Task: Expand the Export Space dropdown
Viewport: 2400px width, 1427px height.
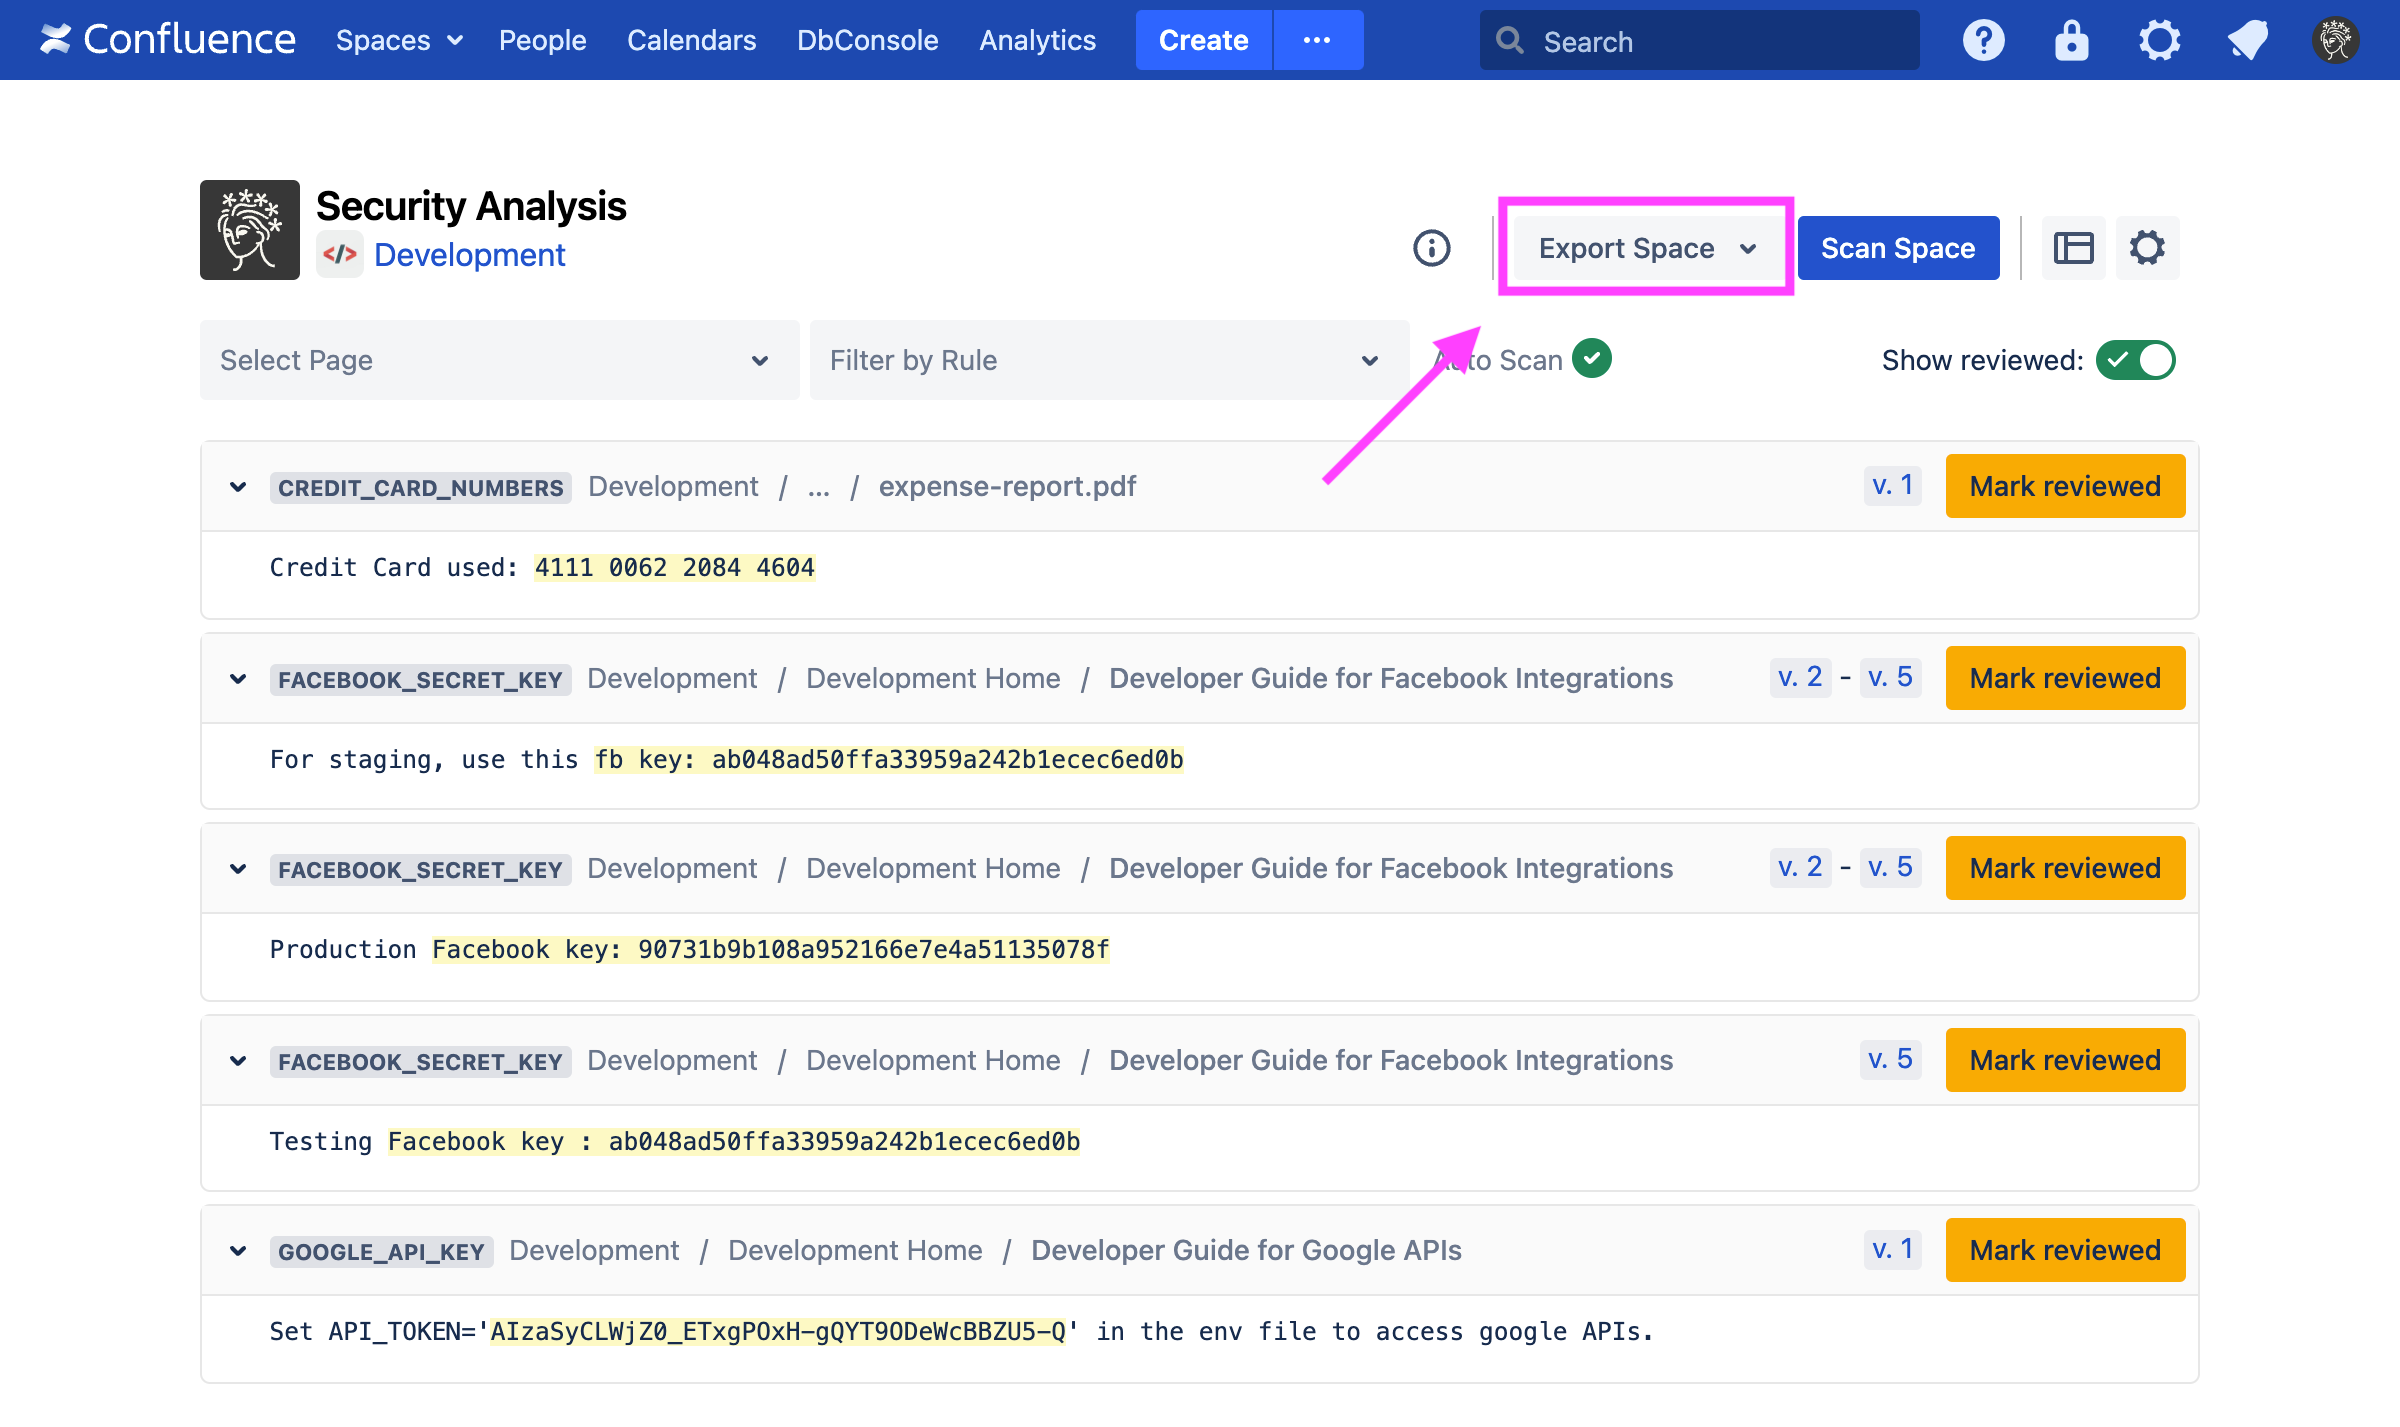Action: 1646,248
